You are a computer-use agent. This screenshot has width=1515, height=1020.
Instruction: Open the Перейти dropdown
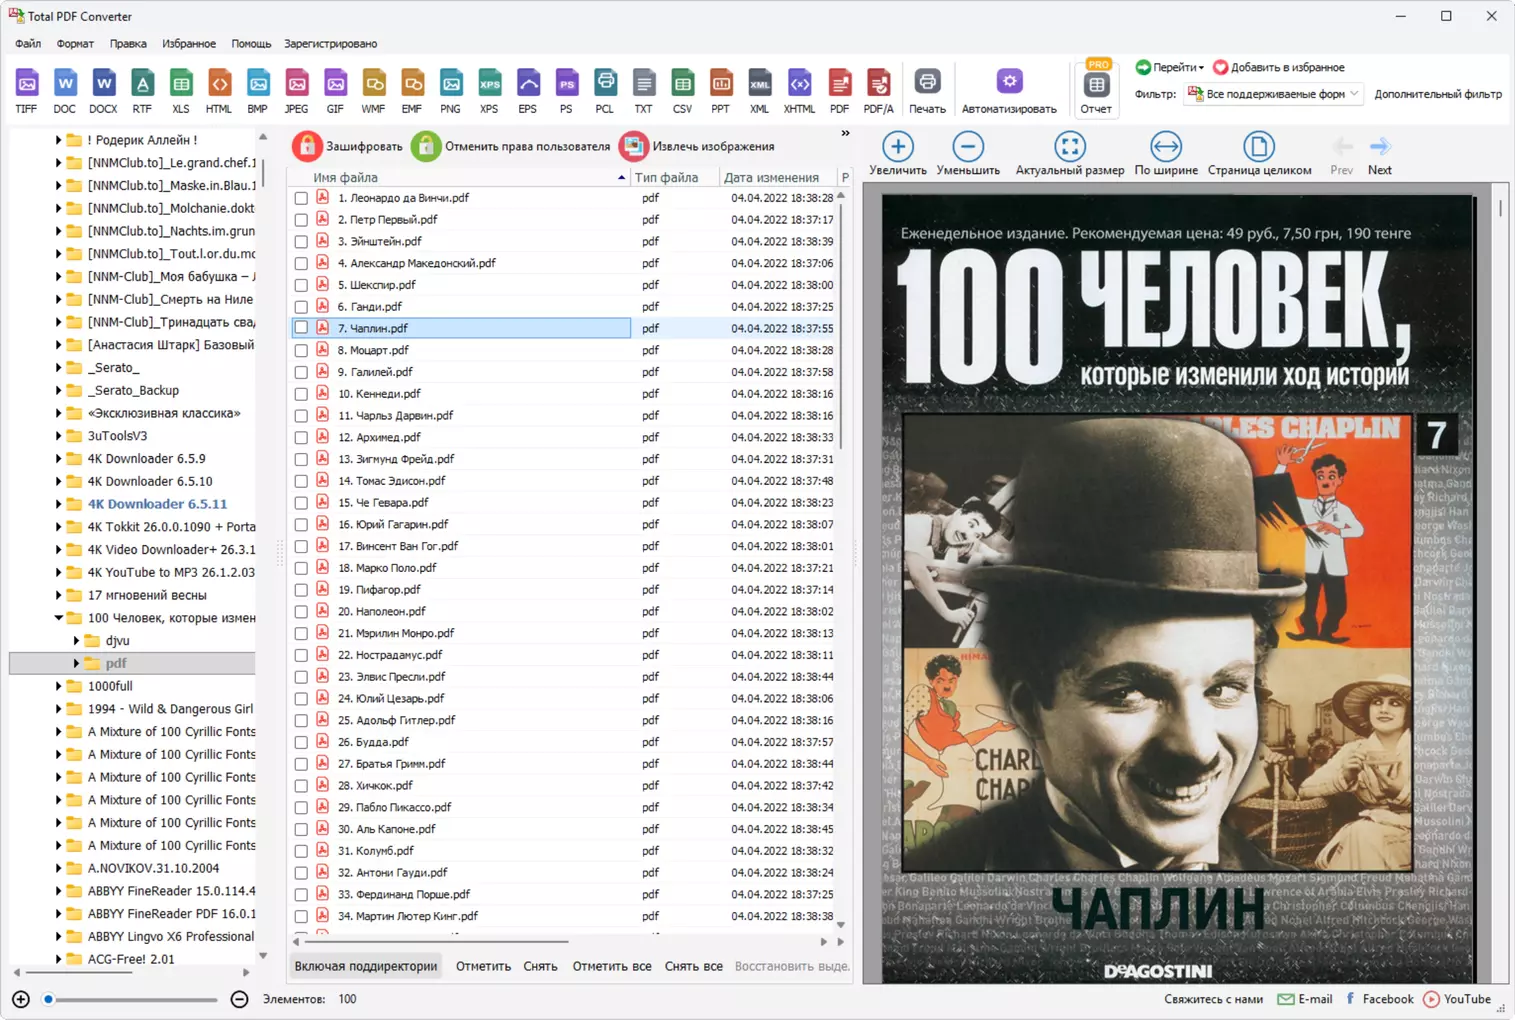point(1170,67)
